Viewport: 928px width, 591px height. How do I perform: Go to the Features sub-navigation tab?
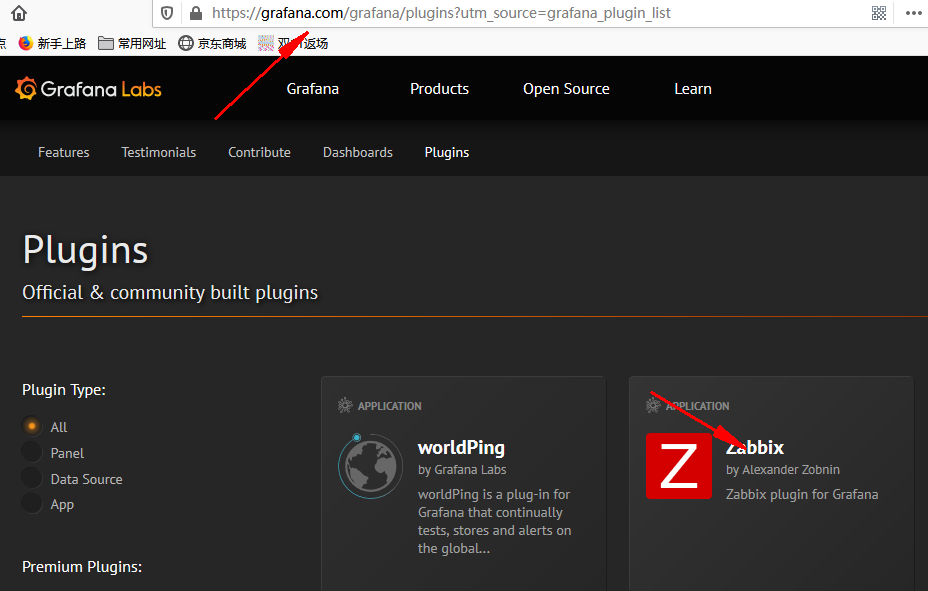click(64, 153)
